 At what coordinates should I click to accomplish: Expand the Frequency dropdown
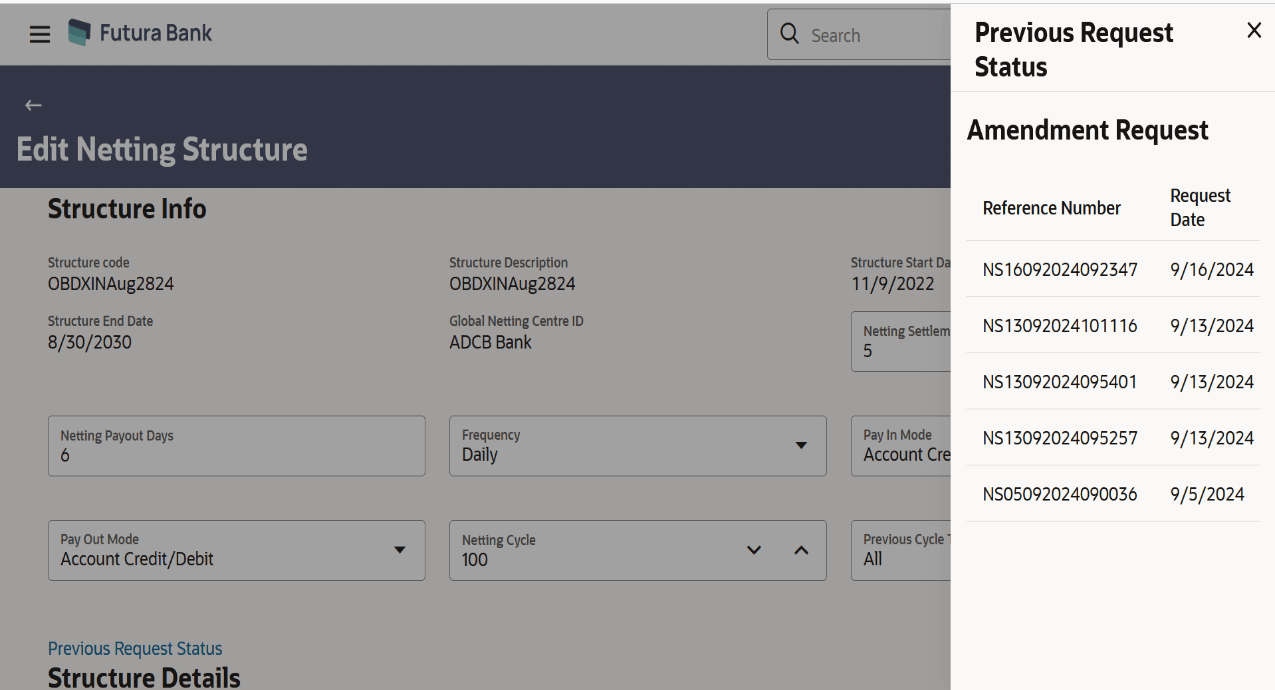(x=801, y=445)
